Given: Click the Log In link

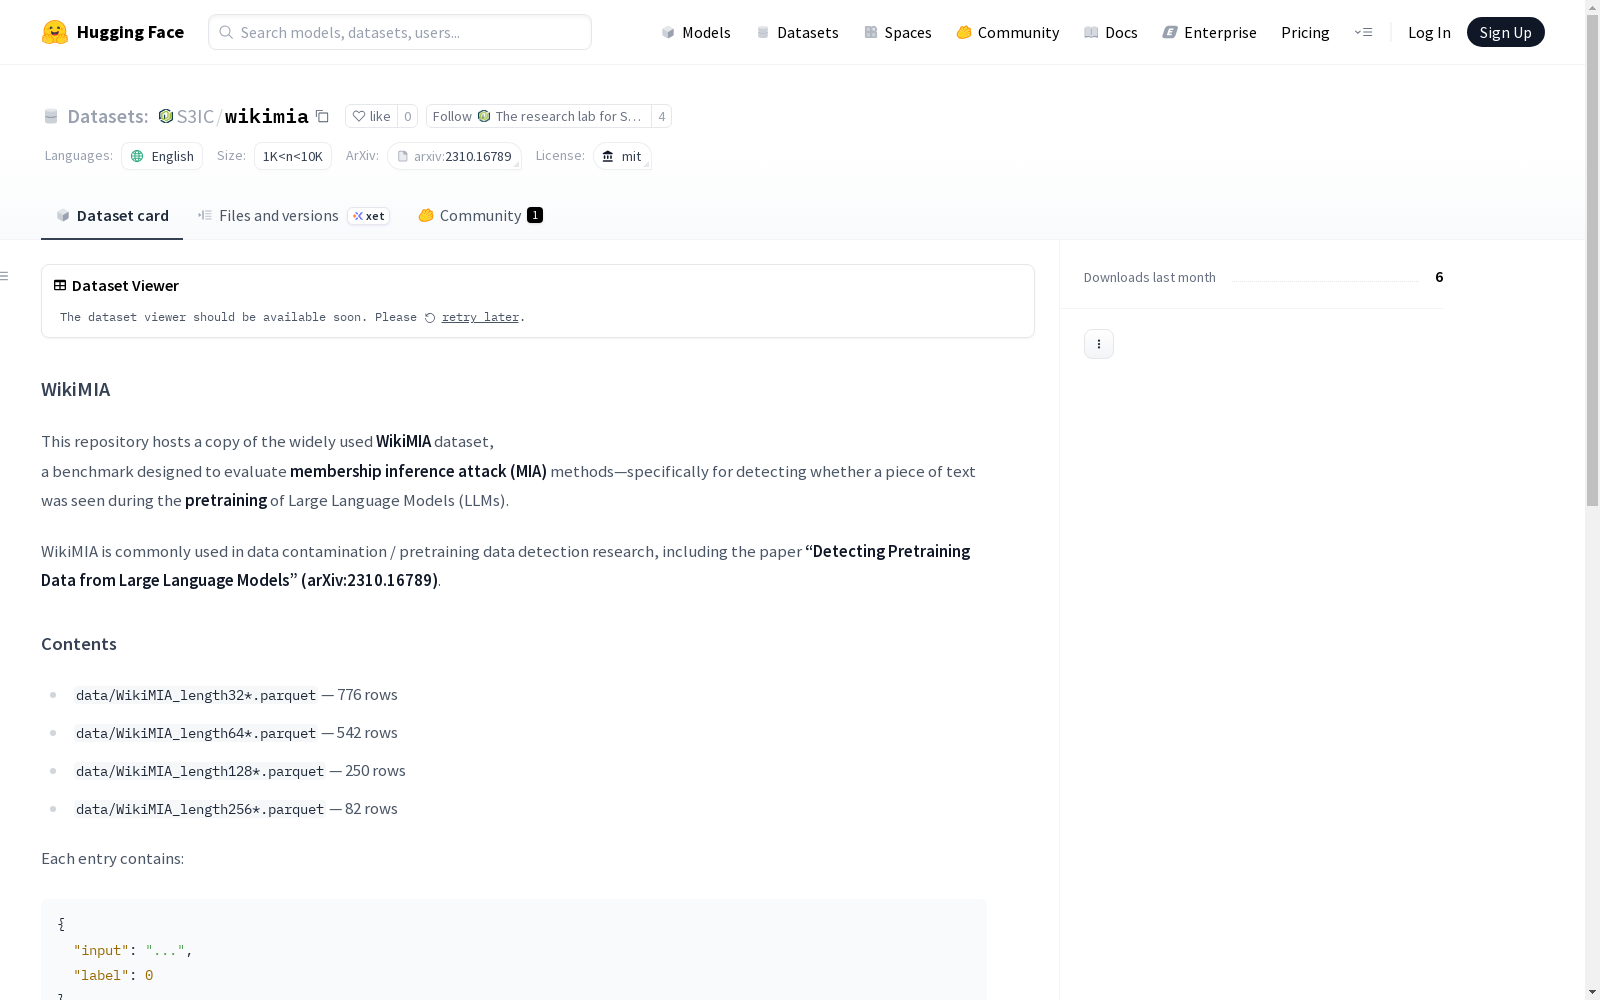Looking at the screenshot, I should 1429,32.
